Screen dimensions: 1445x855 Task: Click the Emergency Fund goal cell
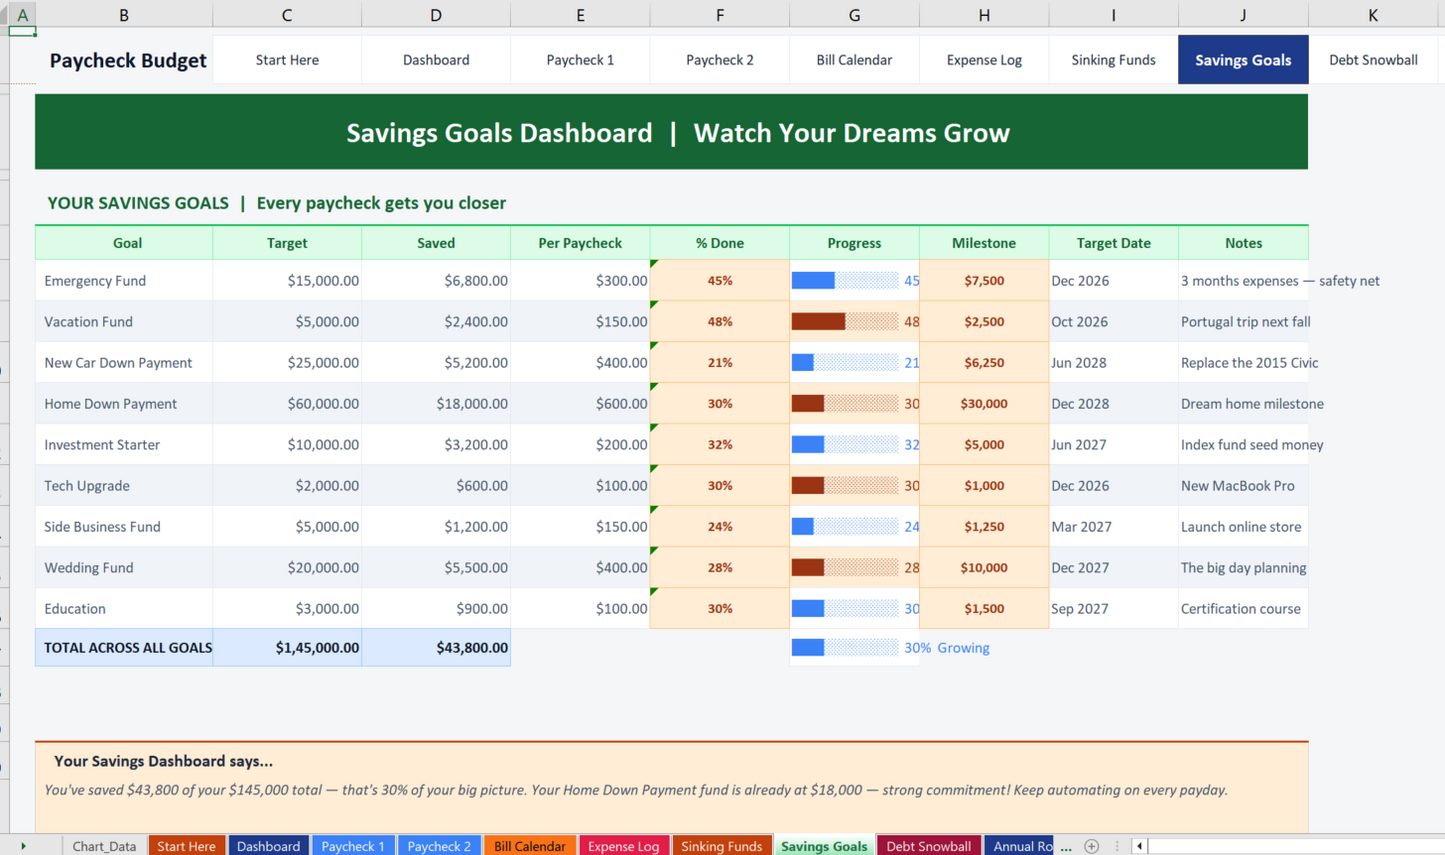tap(124, 281)
